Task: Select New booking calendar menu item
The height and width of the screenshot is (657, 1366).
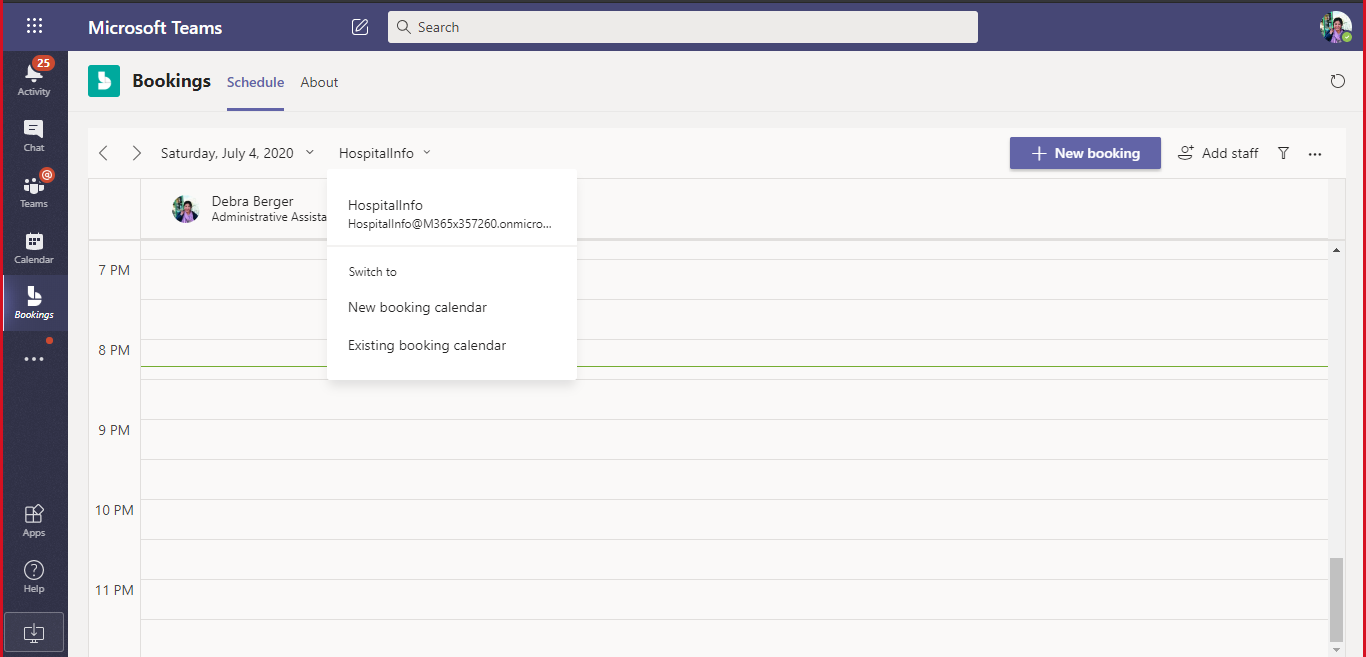Action: (x=452, y=307)
